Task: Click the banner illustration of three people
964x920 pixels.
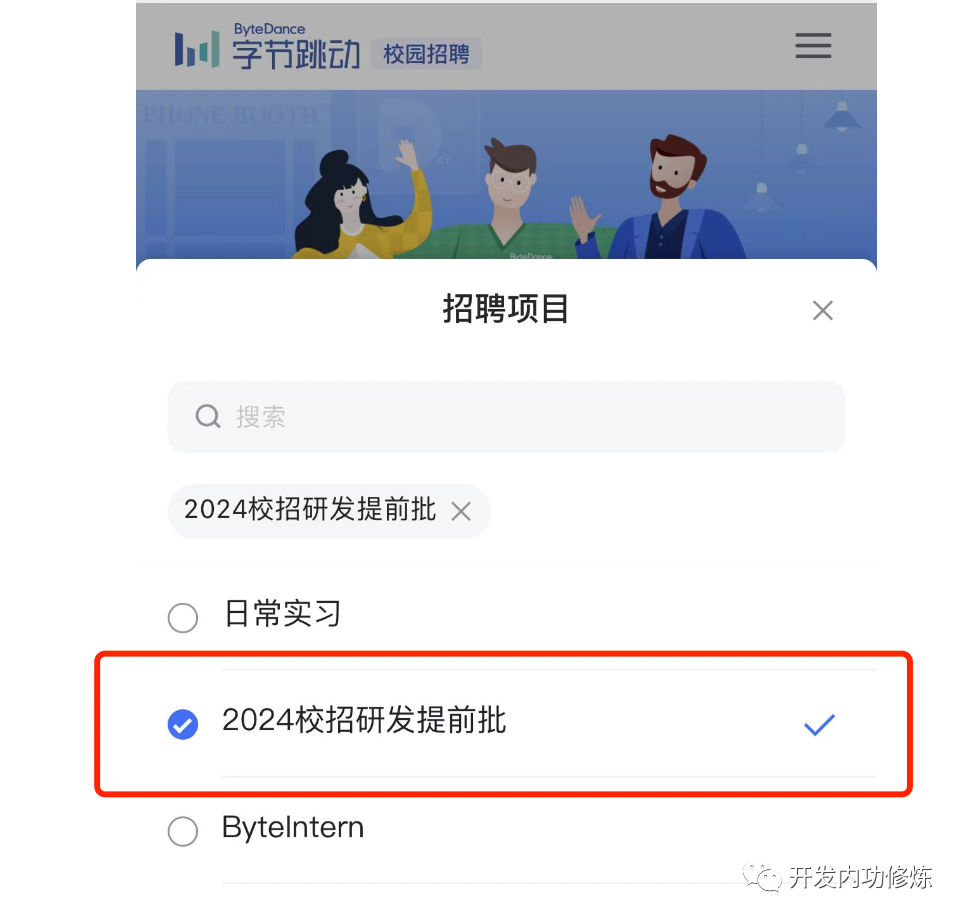Action: tap(506, 175)
